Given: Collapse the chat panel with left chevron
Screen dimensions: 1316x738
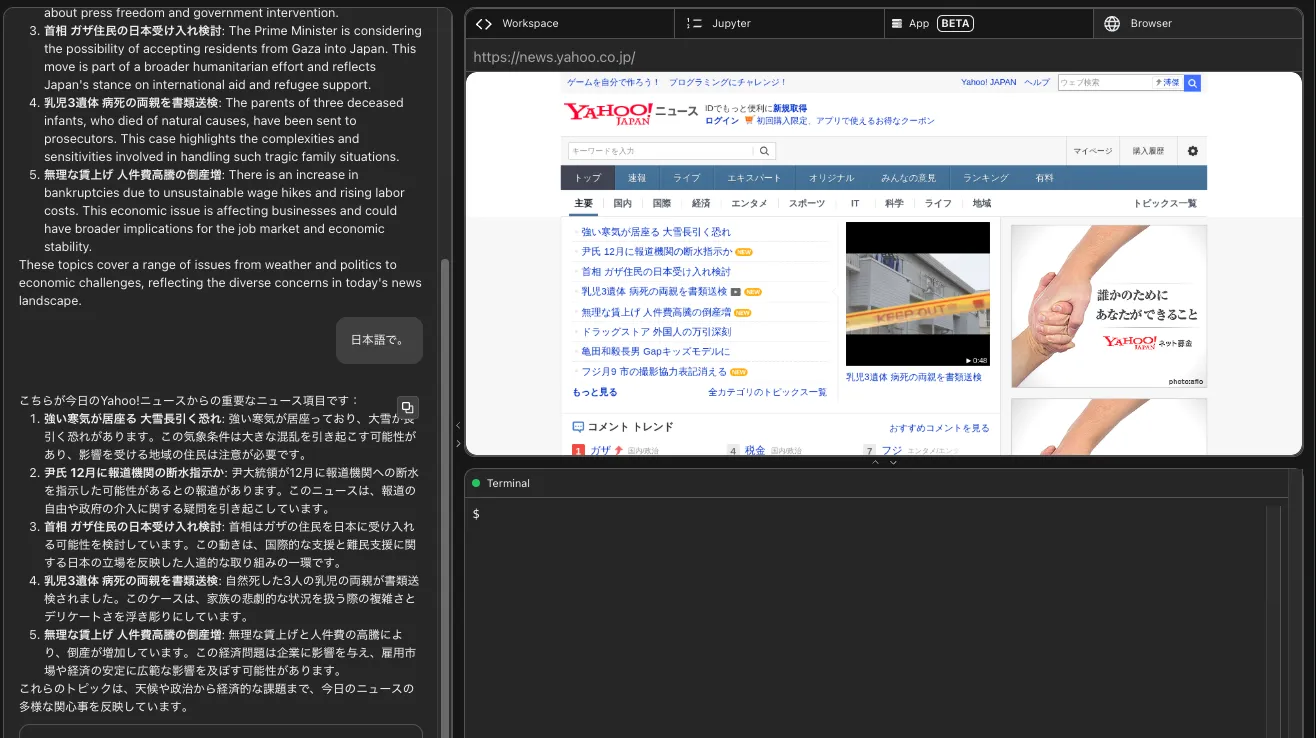Looking at the screenshot, I should click(458, 426).
